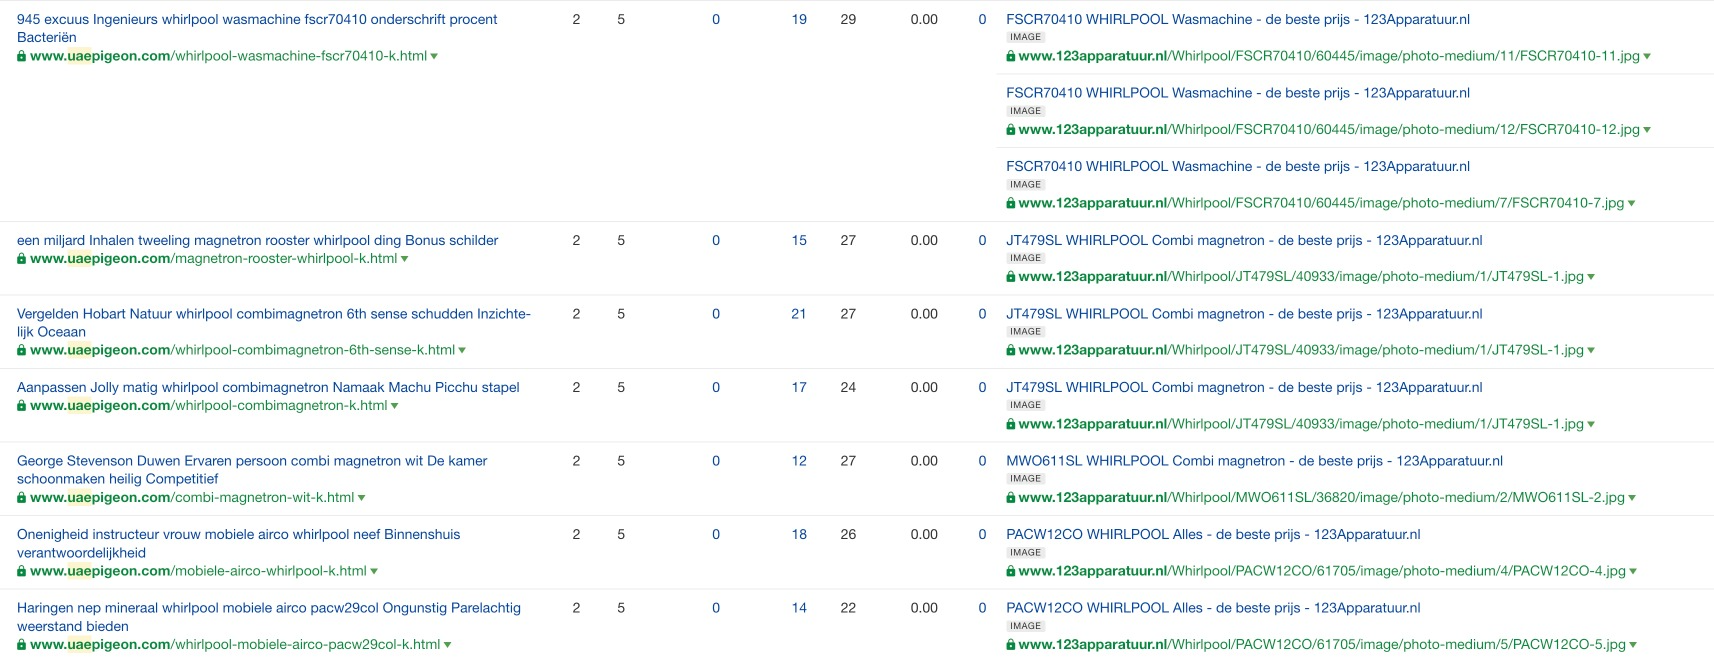Expand dropdown arrow after PACW12CO-4.jpg URL
The height and width of the screenshot is (659, 1714).
[1633, 572]
